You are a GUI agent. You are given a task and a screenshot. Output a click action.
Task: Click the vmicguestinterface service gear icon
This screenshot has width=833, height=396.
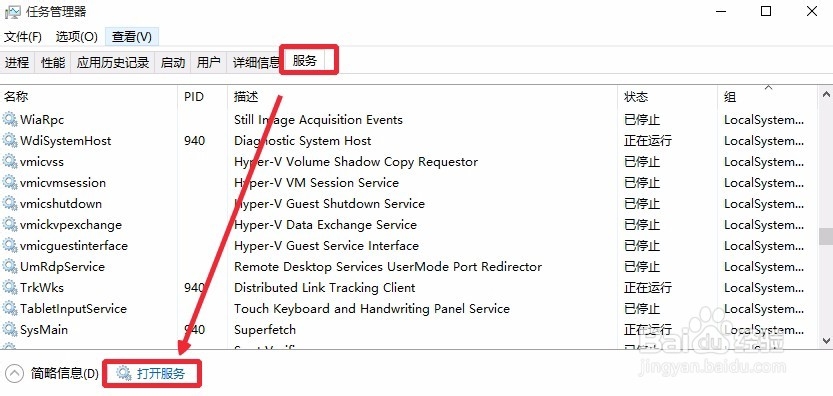pyautogui.click(x=10, y=246)
